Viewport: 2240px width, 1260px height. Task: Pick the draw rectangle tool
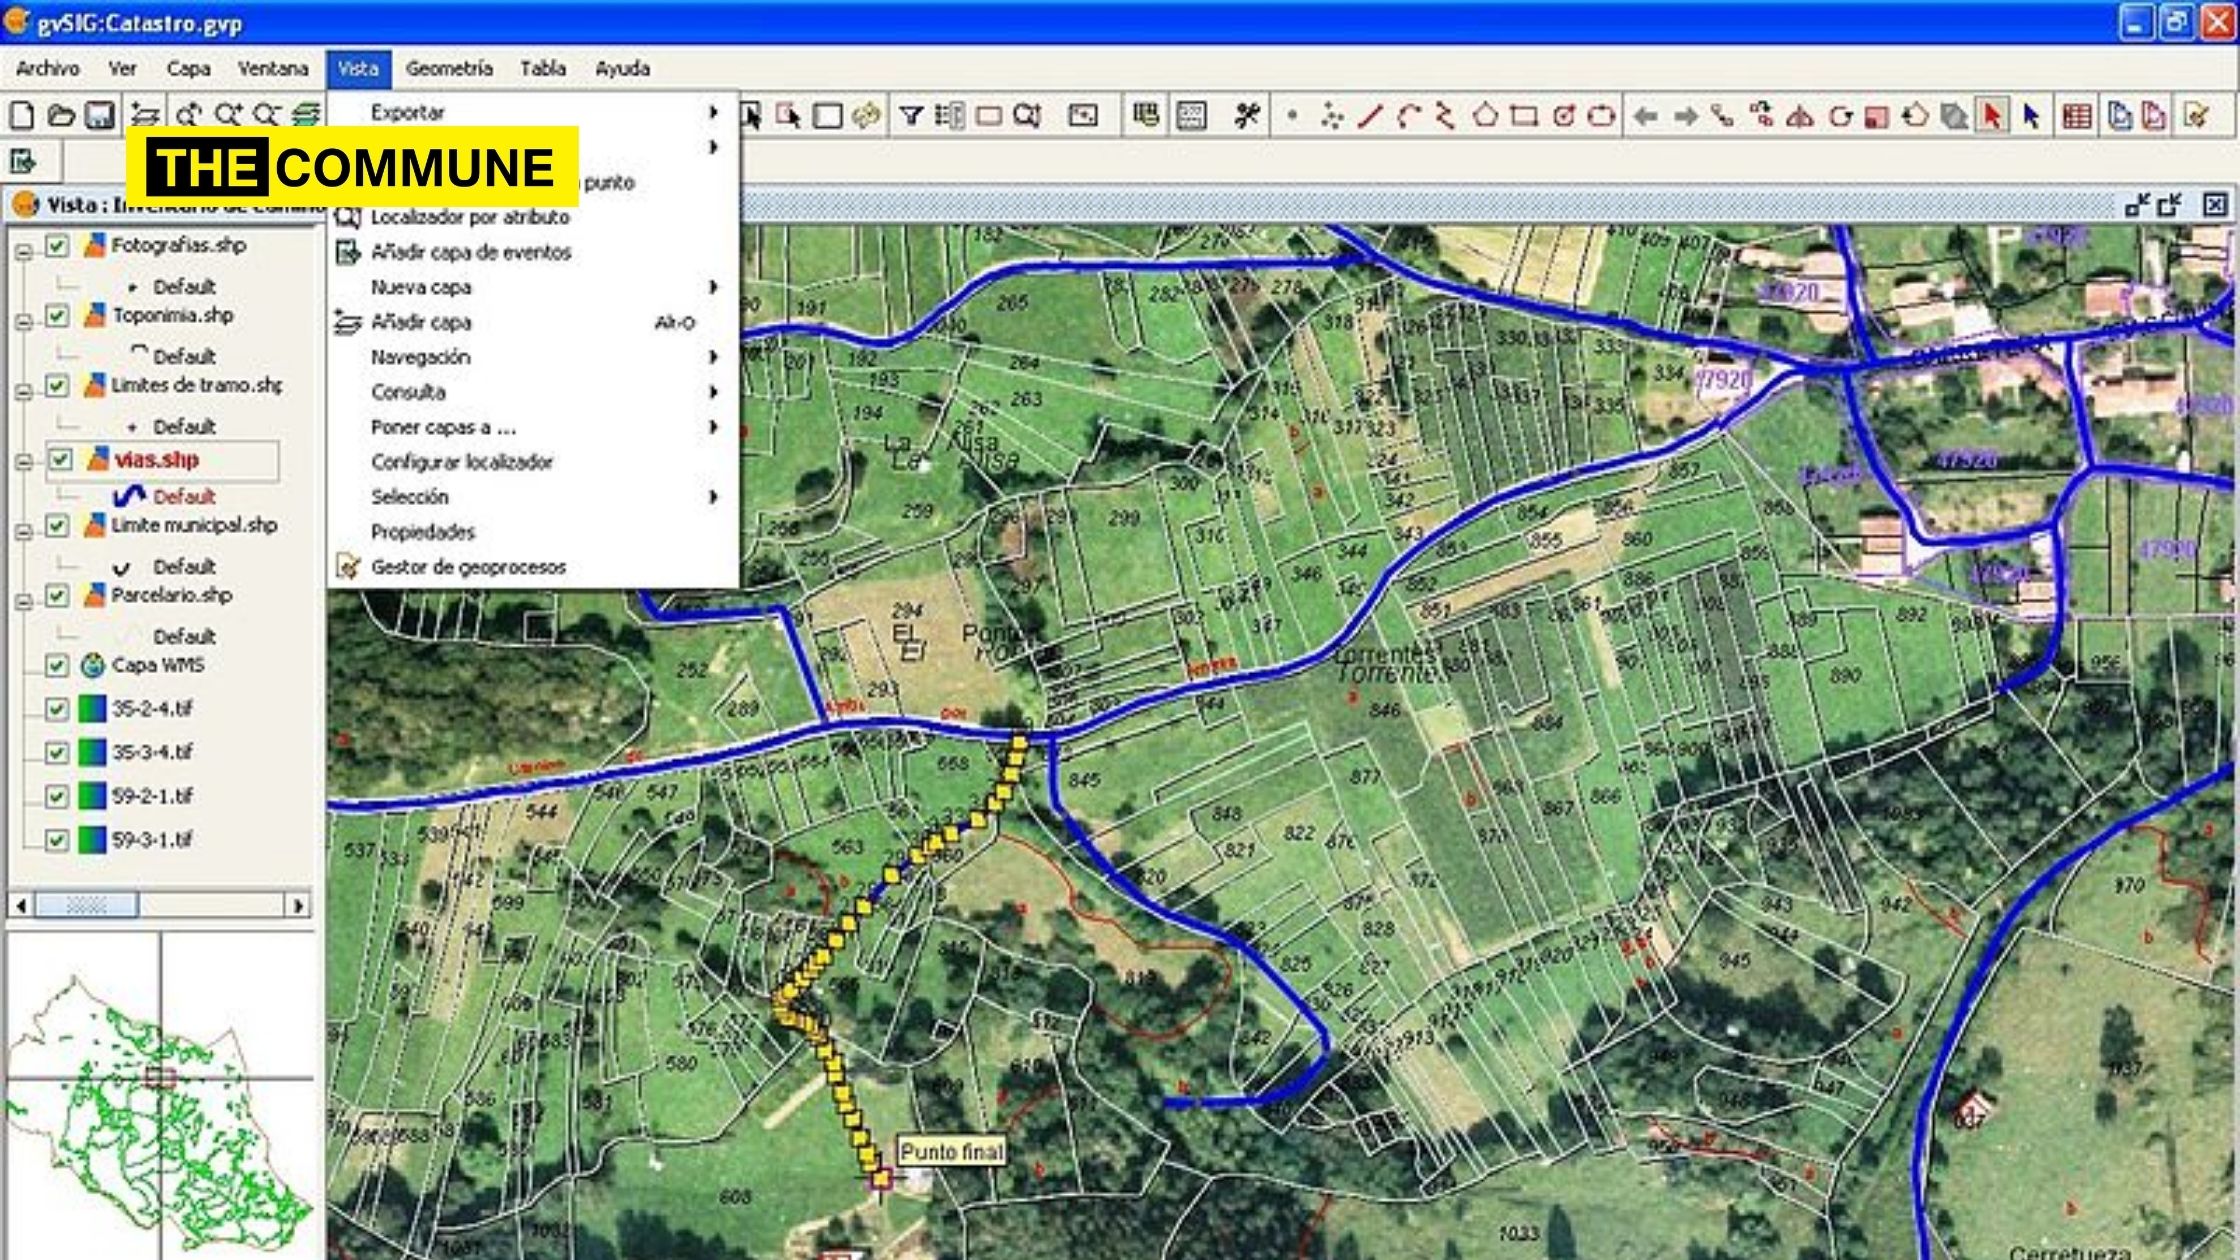1524,116
